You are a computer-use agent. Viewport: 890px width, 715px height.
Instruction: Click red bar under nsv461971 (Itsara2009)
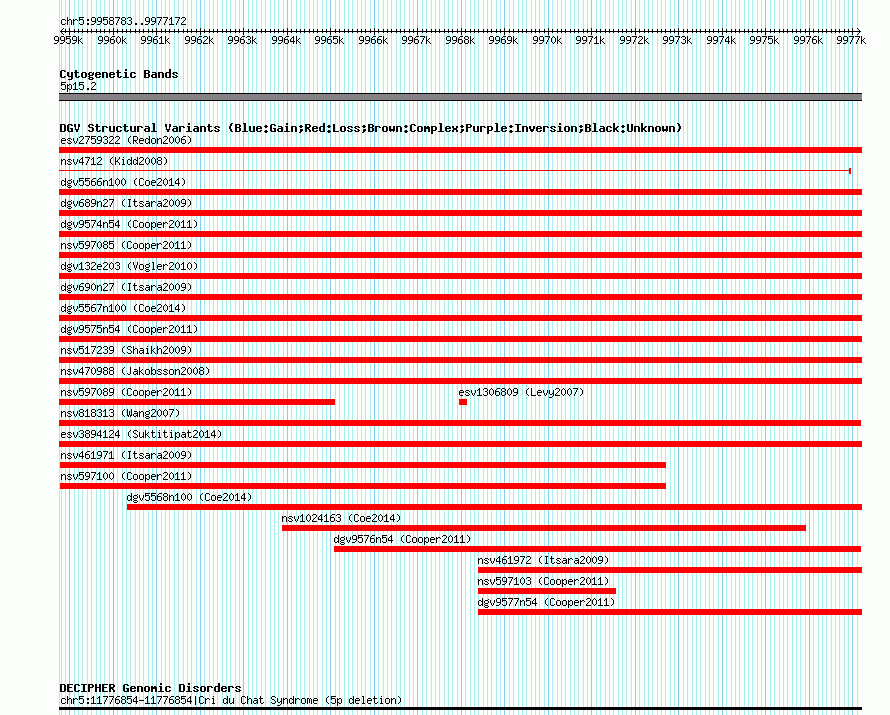(362, 465)
